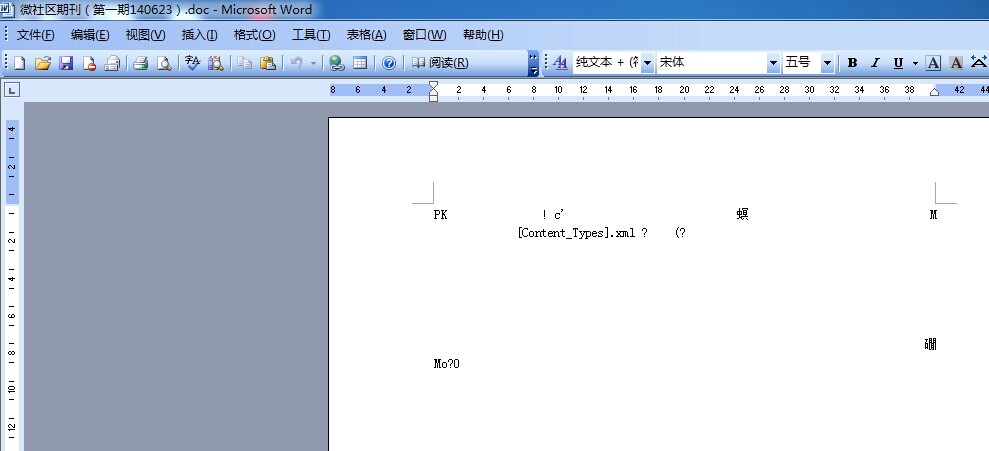Click the Open folder icon

tap(43, 63)
